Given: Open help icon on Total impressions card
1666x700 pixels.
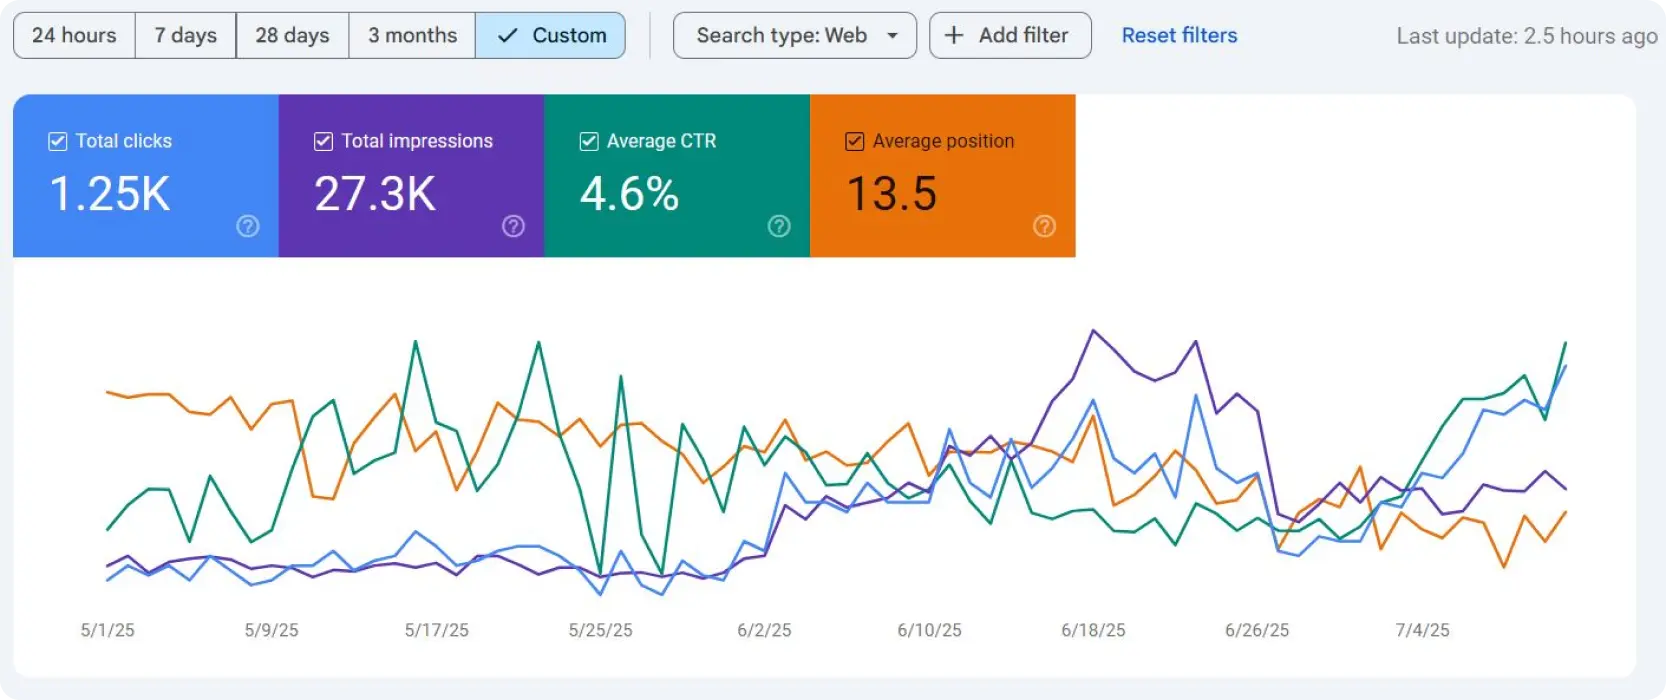Looking at the screenshot, I should click(x=513, y=227).
